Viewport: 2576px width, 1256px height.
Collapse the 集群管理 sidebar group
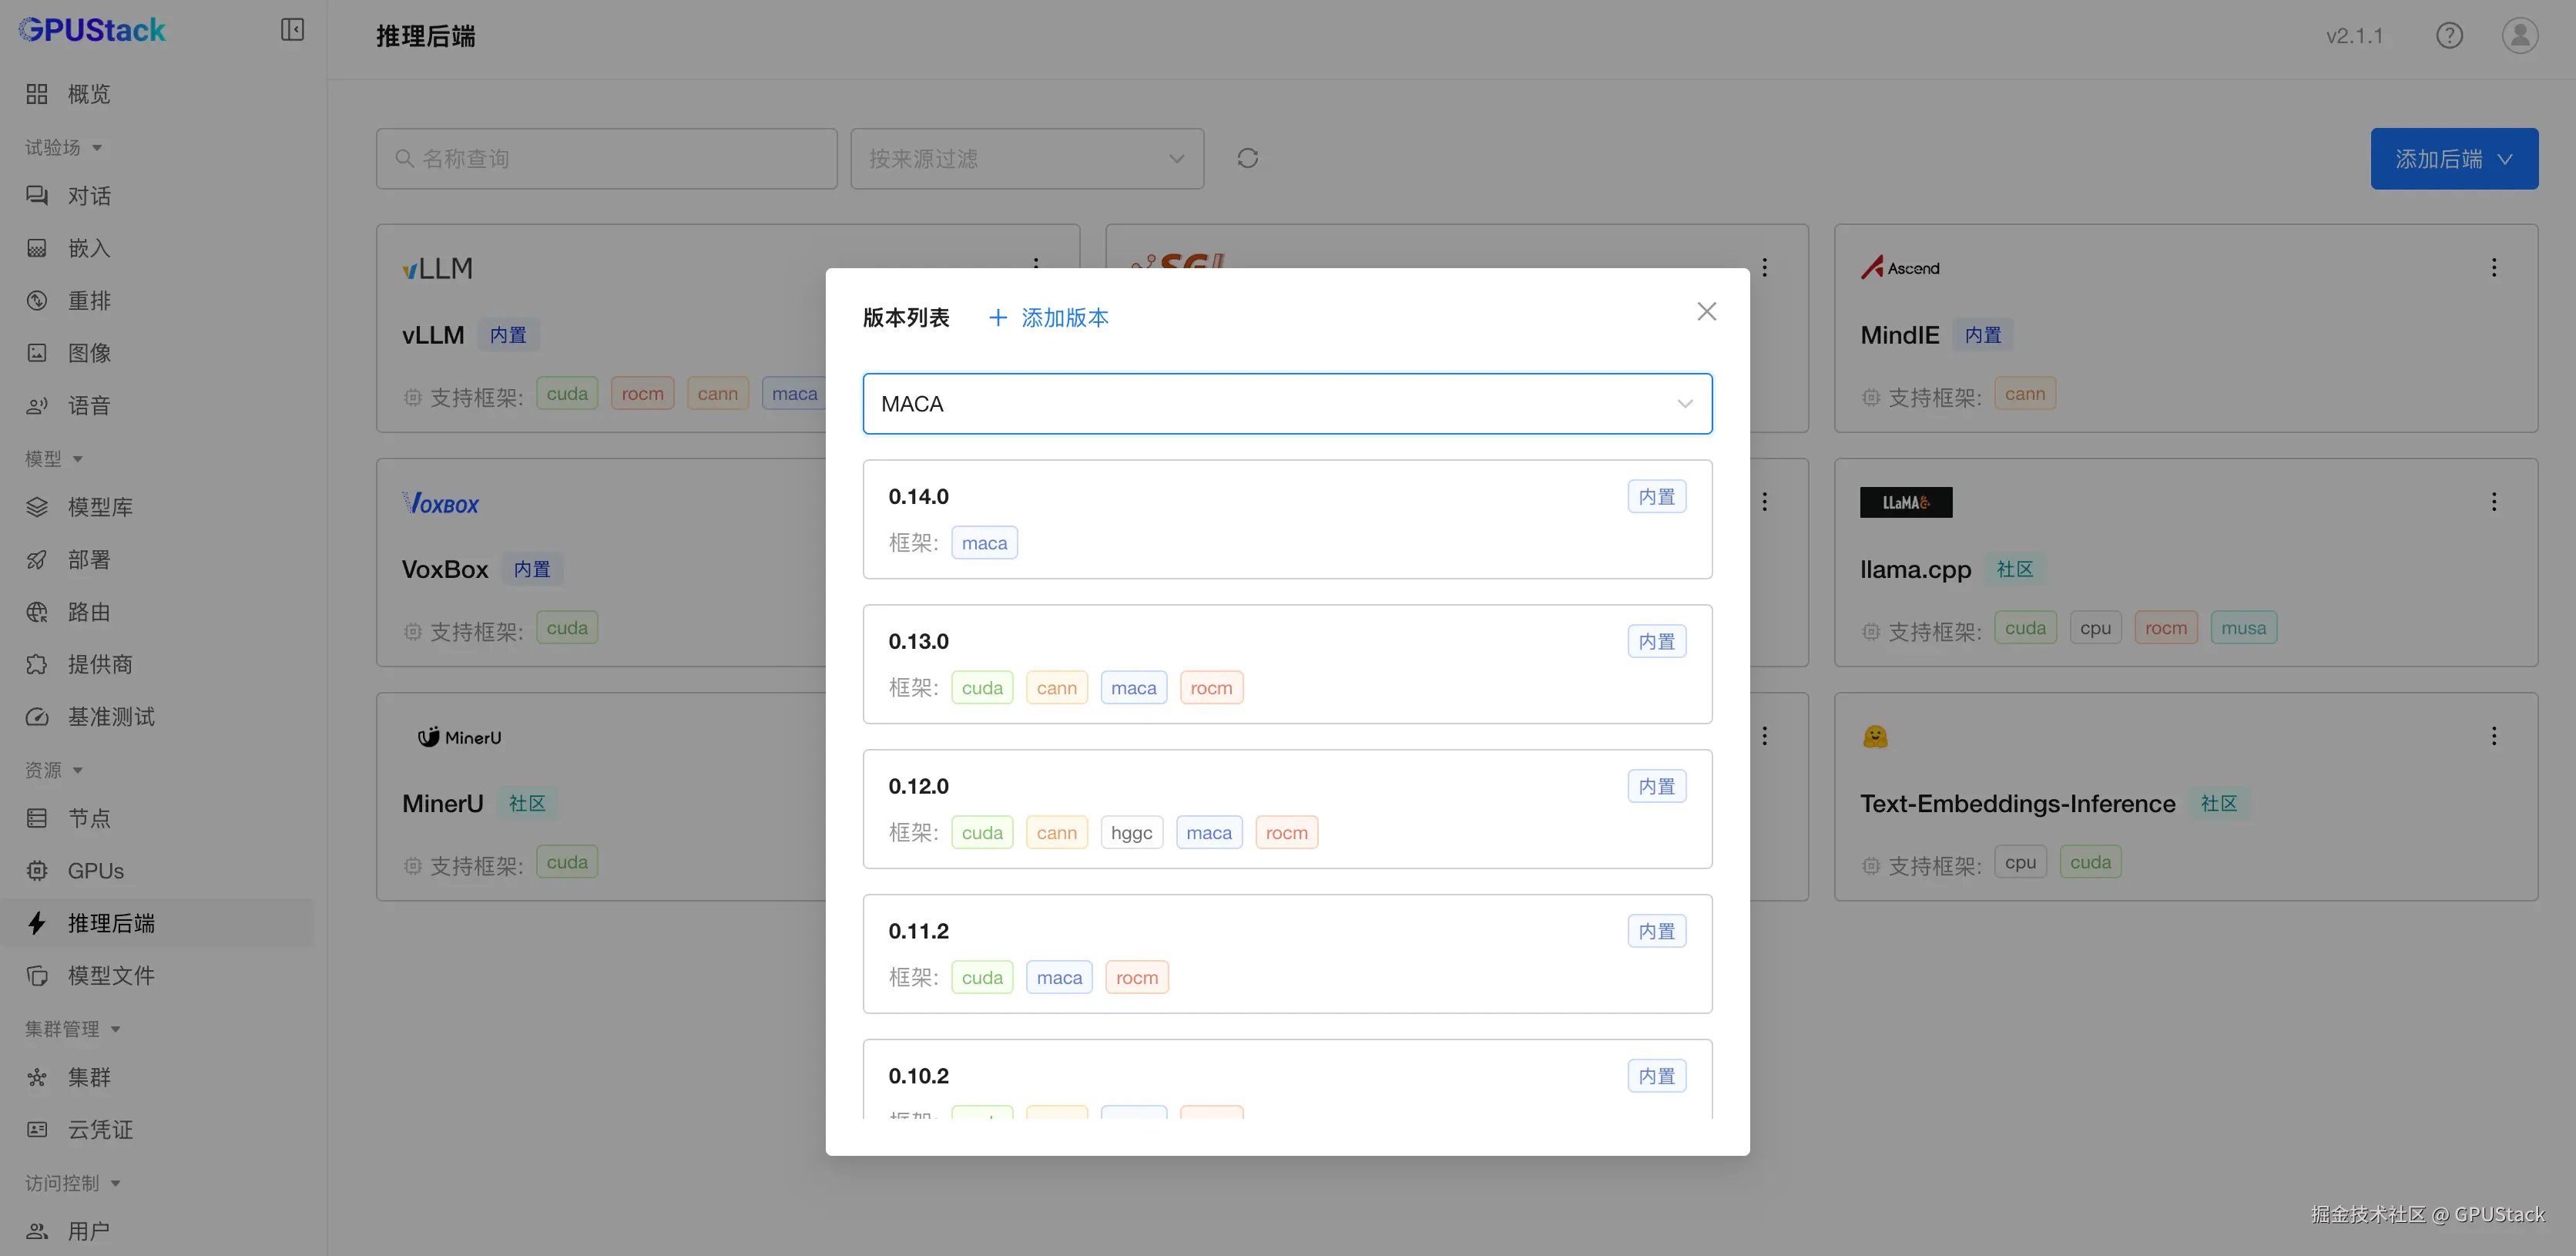coord(73,1029)
